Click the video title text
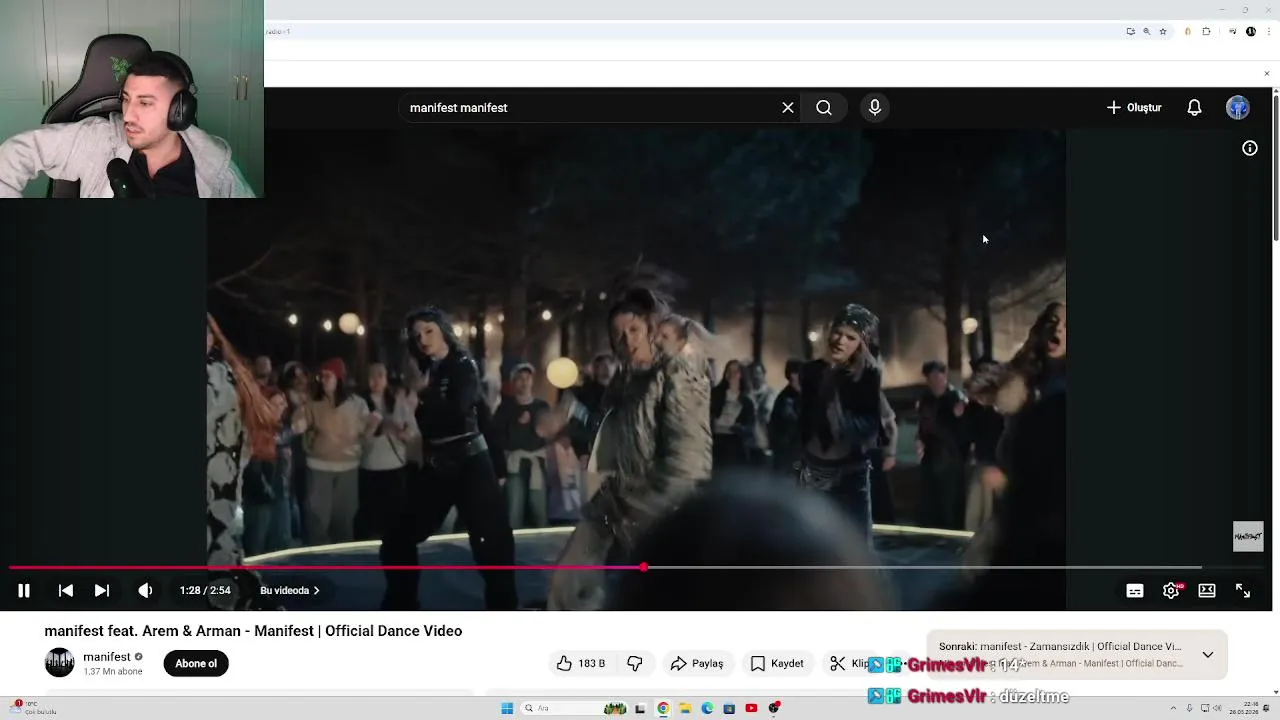The image size is (1280, 720). click(x=253, y=631)
